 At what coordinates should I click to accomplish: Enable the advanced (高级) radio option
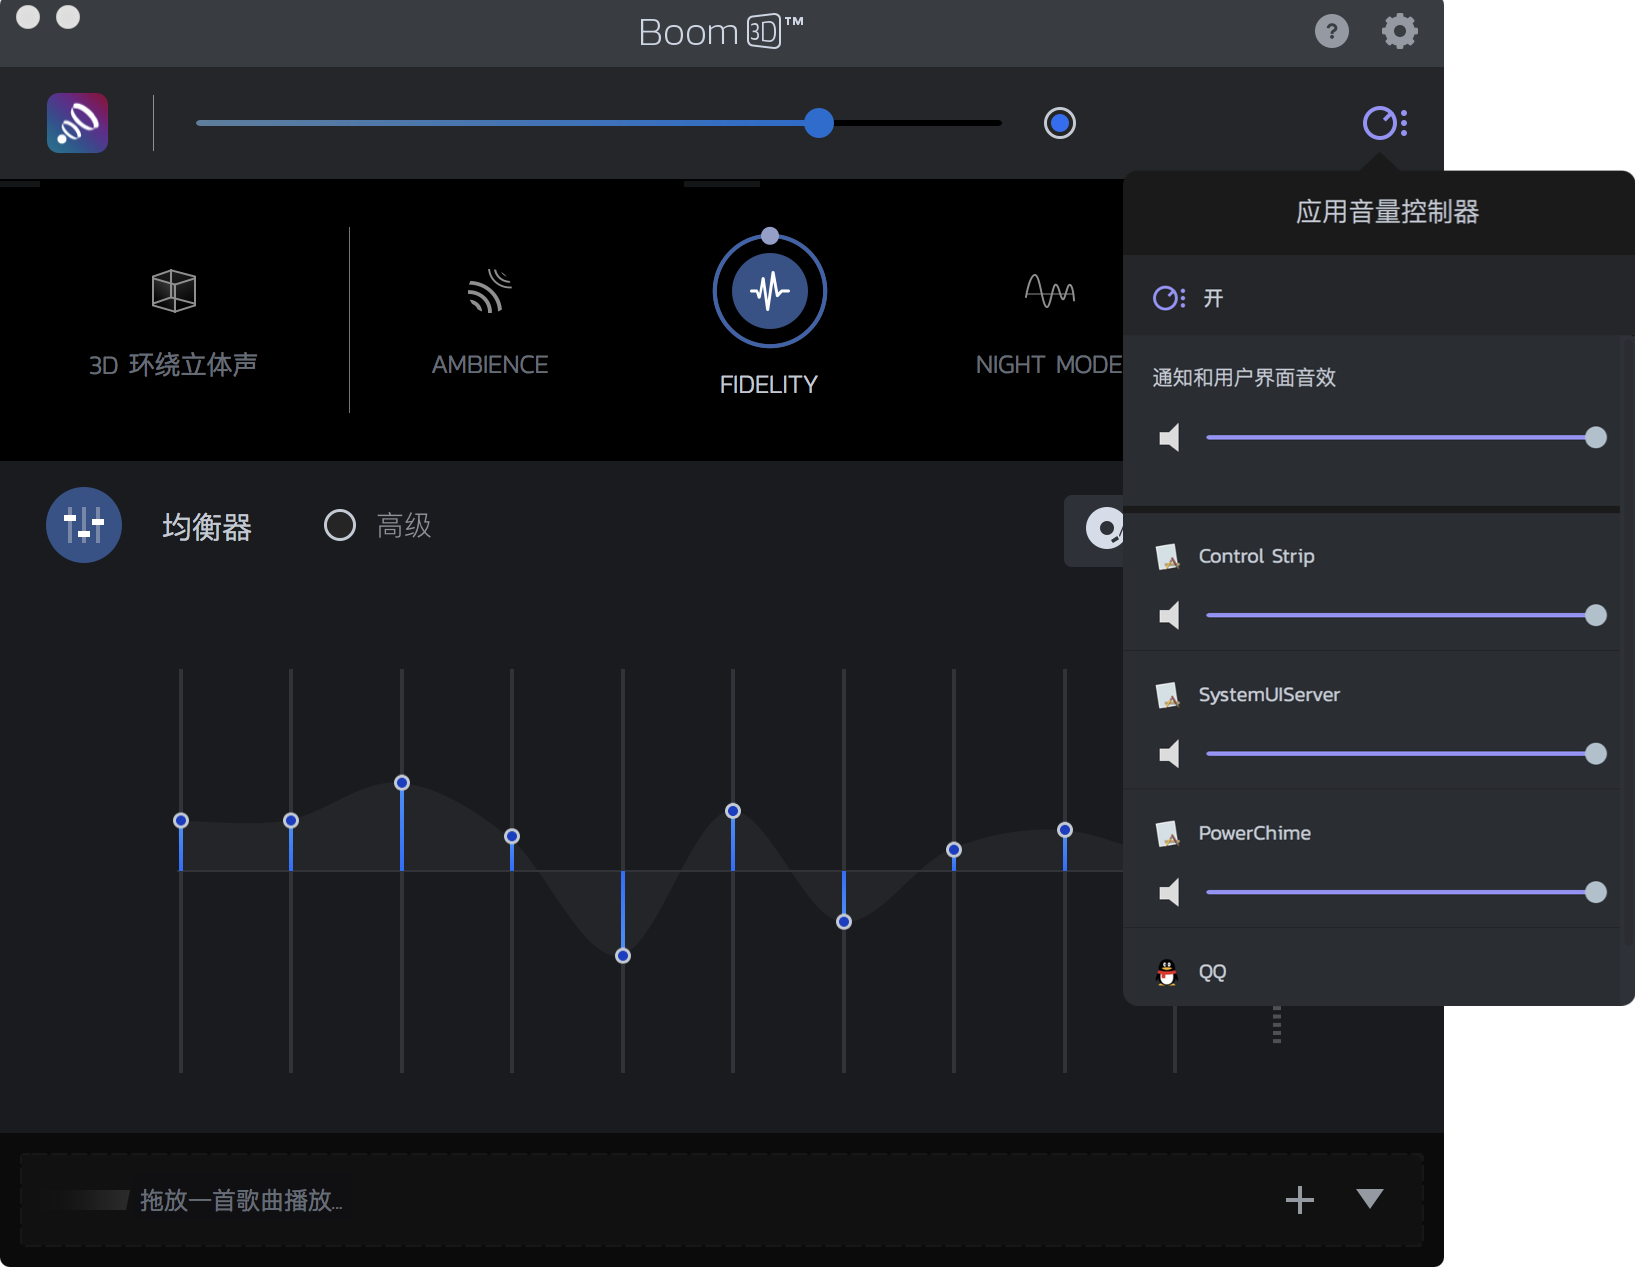click(x=340, y=525)
